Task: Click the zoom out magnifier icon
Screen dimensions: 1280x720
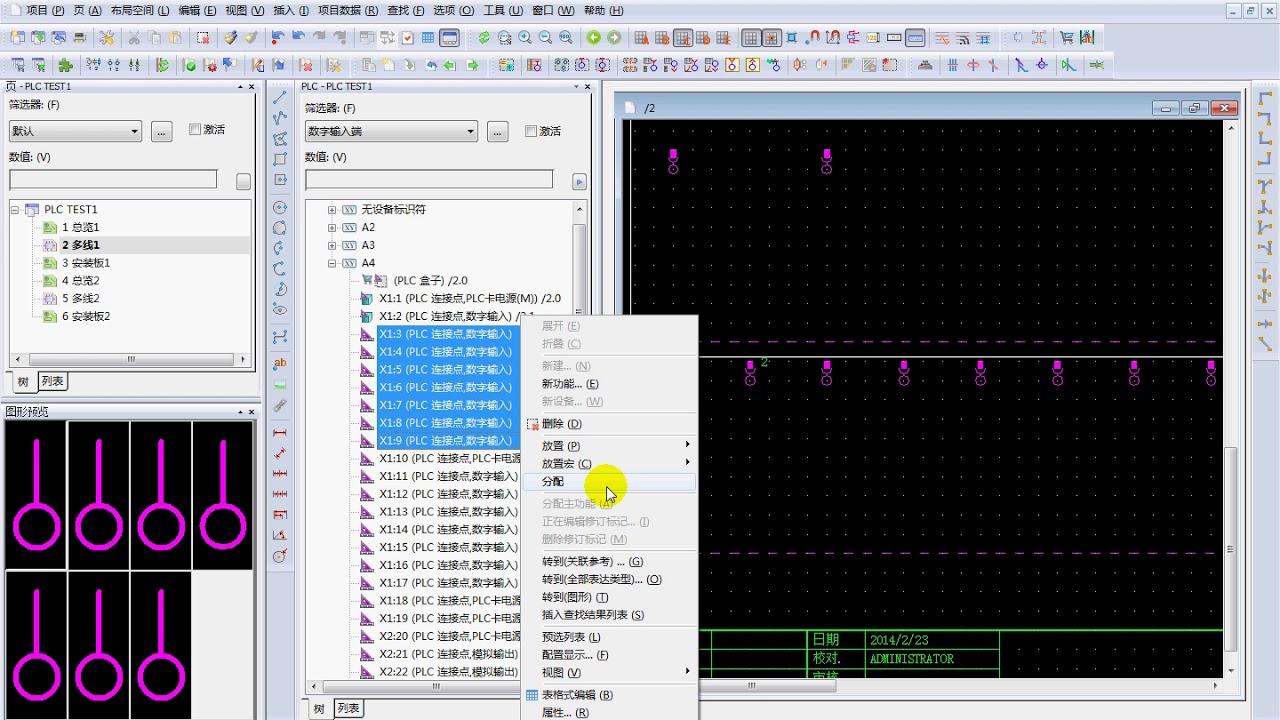Action: coord(545,38)
